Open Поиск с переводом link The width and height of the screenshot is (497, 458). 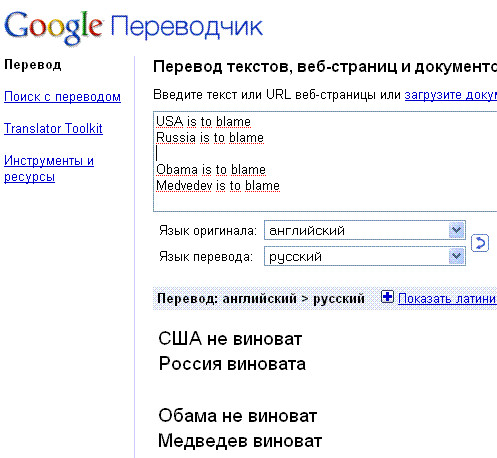coord(62,97)
